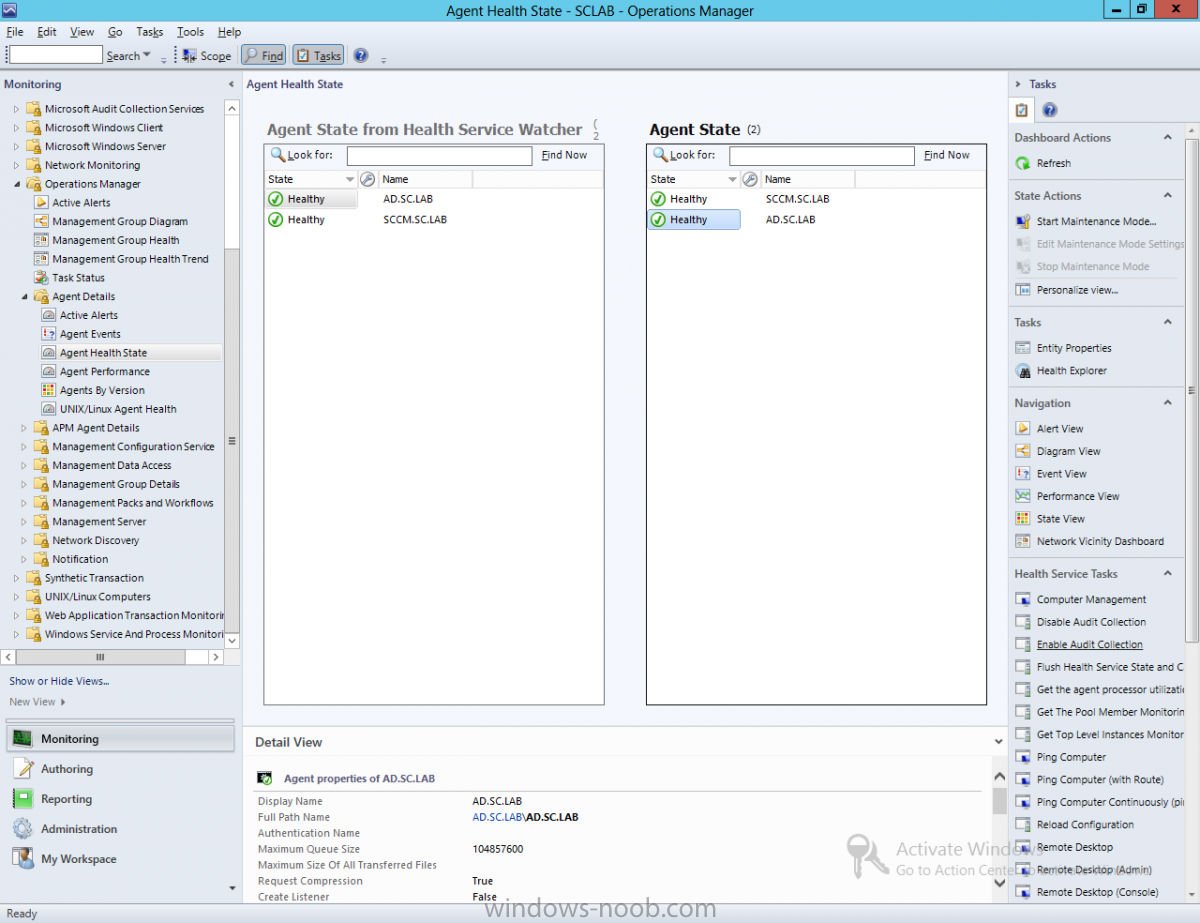
Task: Click the Ping Computer task icon
Action: tap(1022, 757)
